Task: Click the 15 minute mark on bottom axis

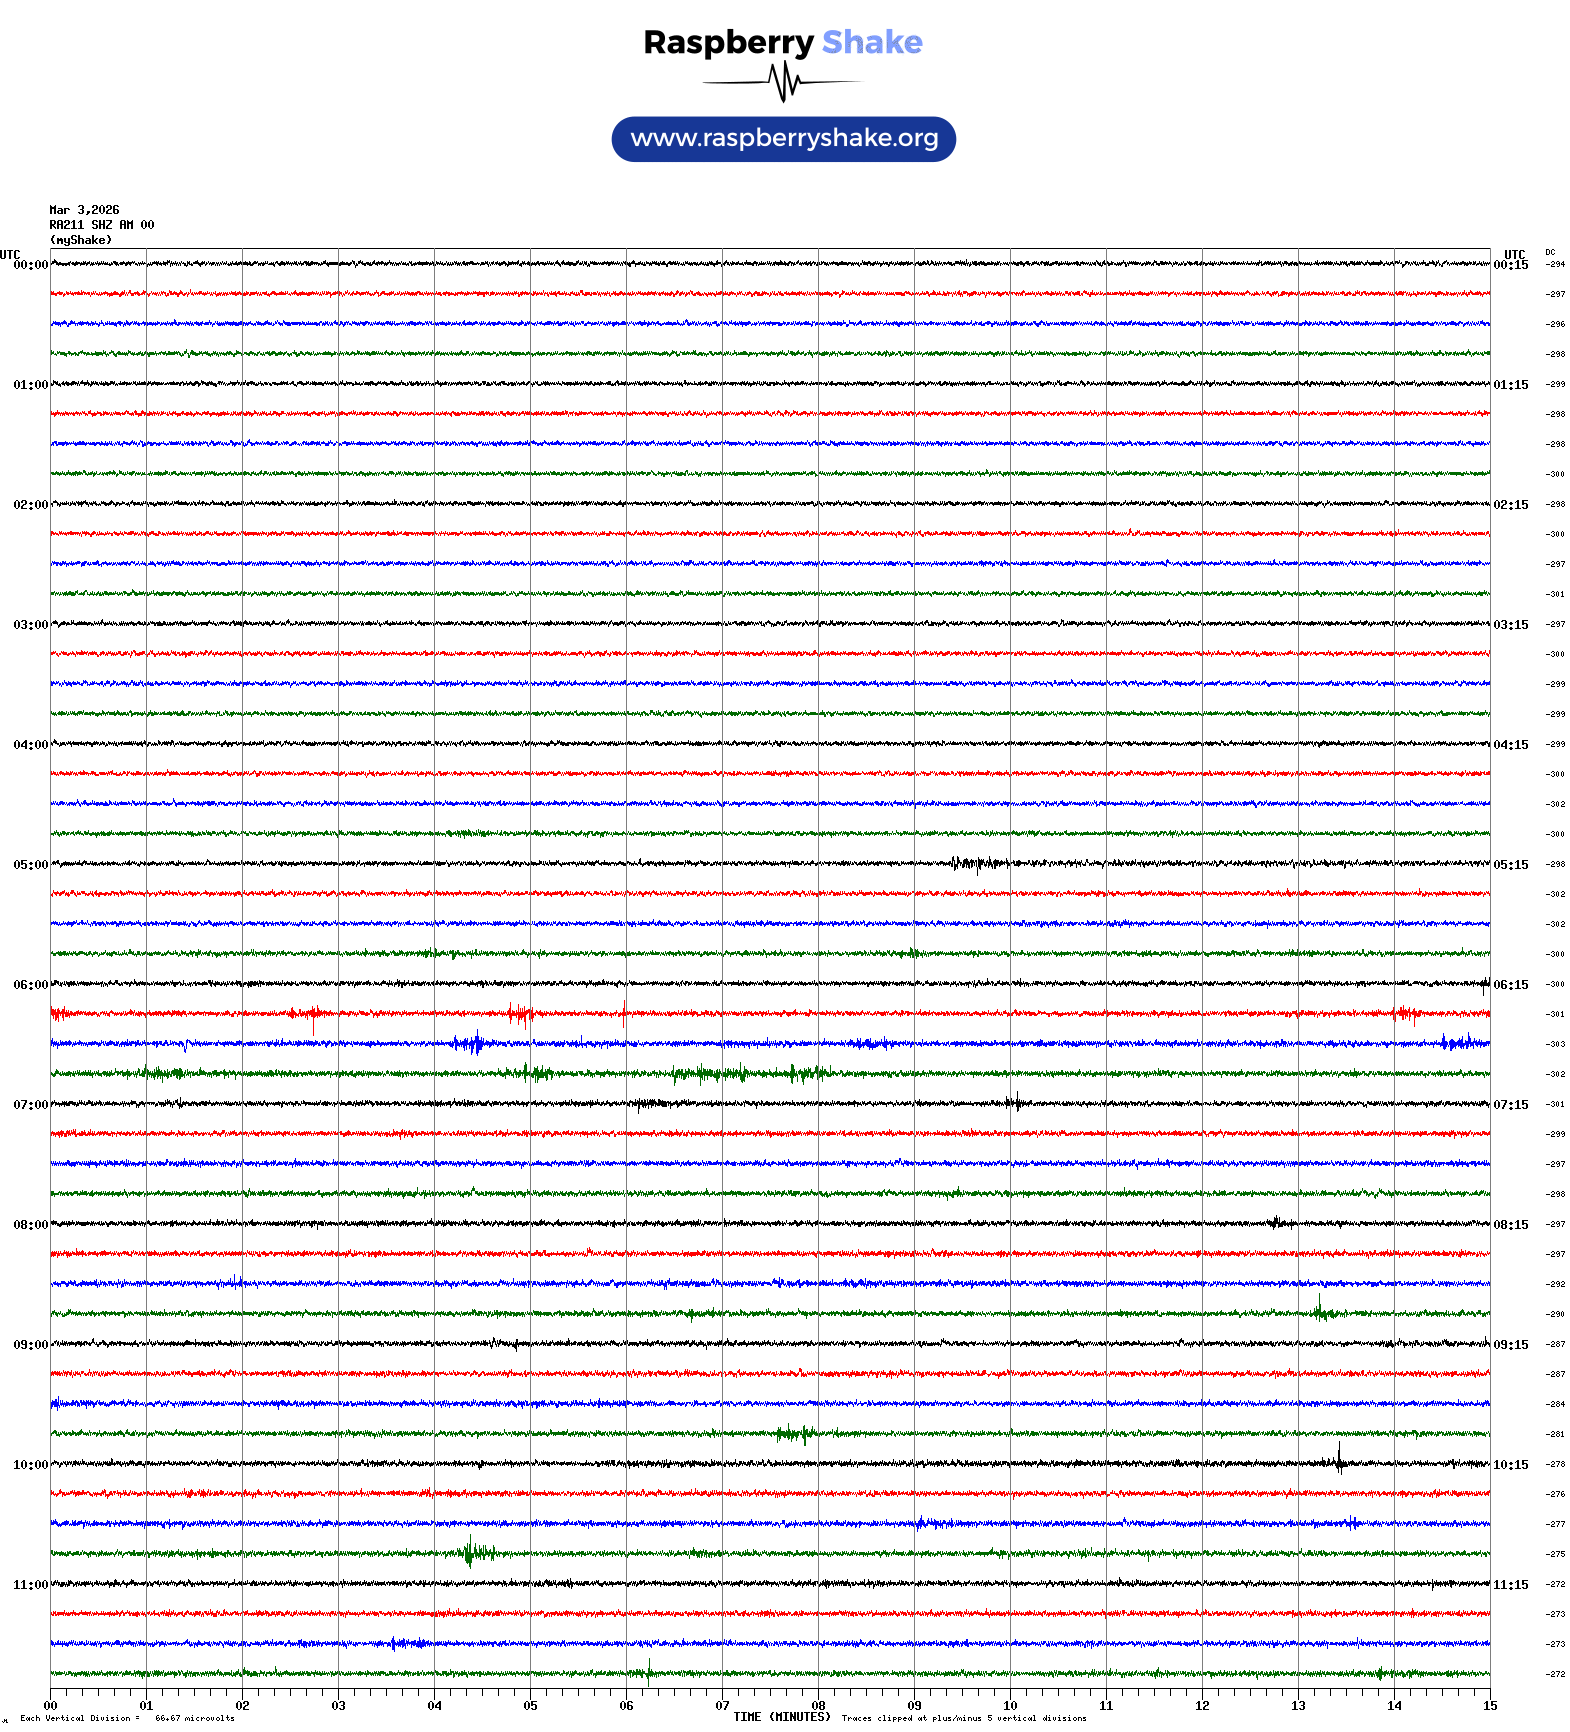Action: (x=1489, y=1706)
